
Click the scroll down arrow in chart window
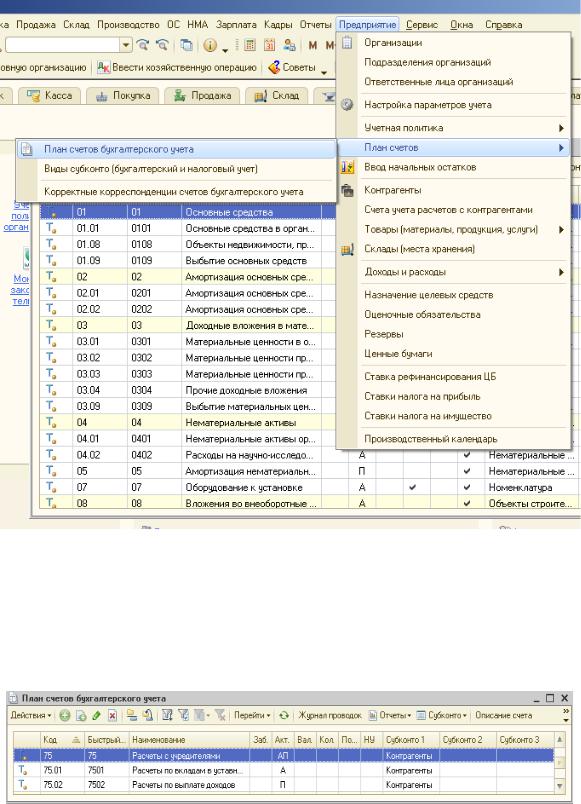(x=559, y=786)
